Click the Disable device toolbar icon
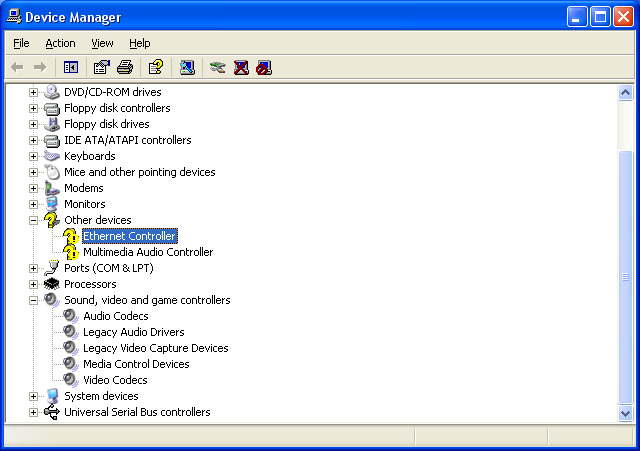The image size is (640, 451). pyautogui.click(x=263, y=68)
